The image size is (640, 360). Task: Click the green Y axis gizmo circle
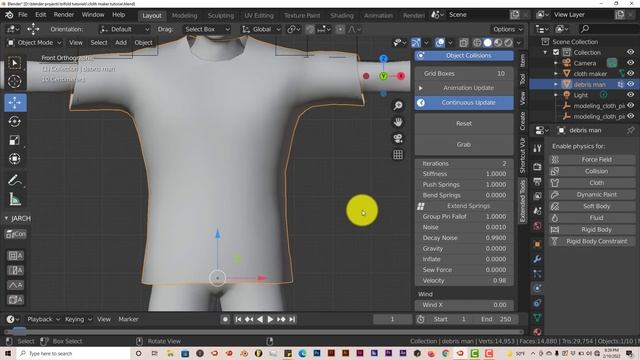point(383,76)
